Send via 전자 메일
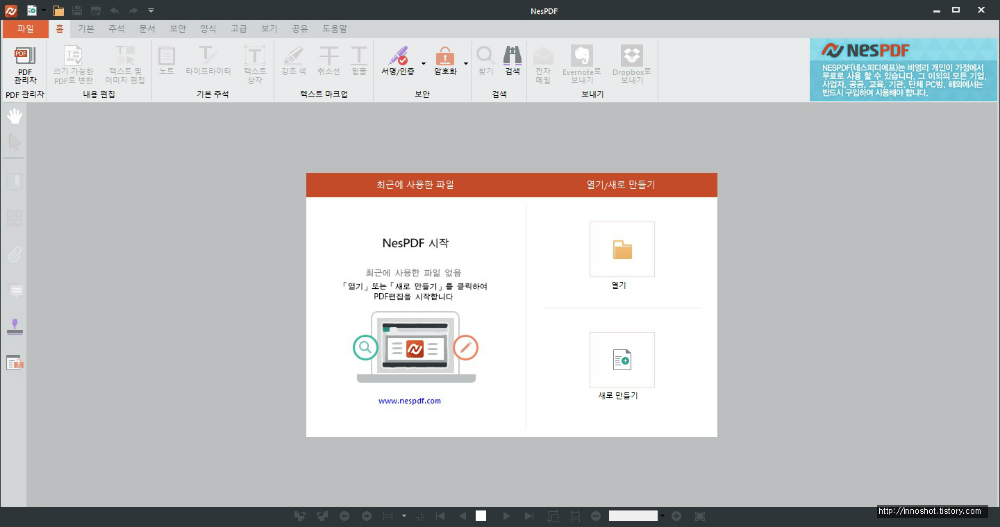 tap(543, 64)
